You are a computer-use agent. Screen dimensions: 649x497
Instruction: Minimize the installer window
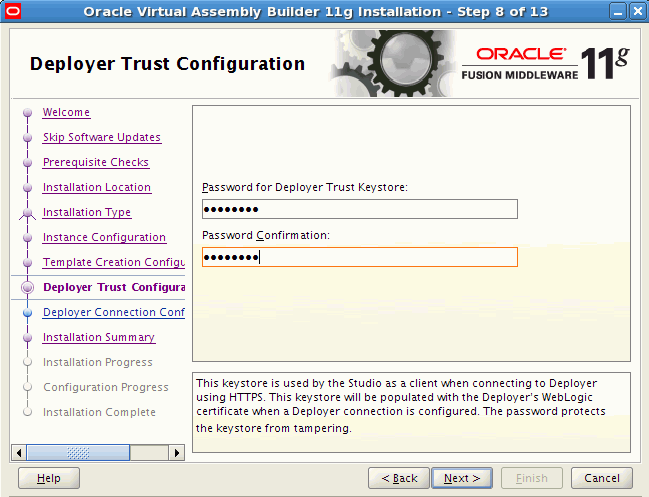618,11
